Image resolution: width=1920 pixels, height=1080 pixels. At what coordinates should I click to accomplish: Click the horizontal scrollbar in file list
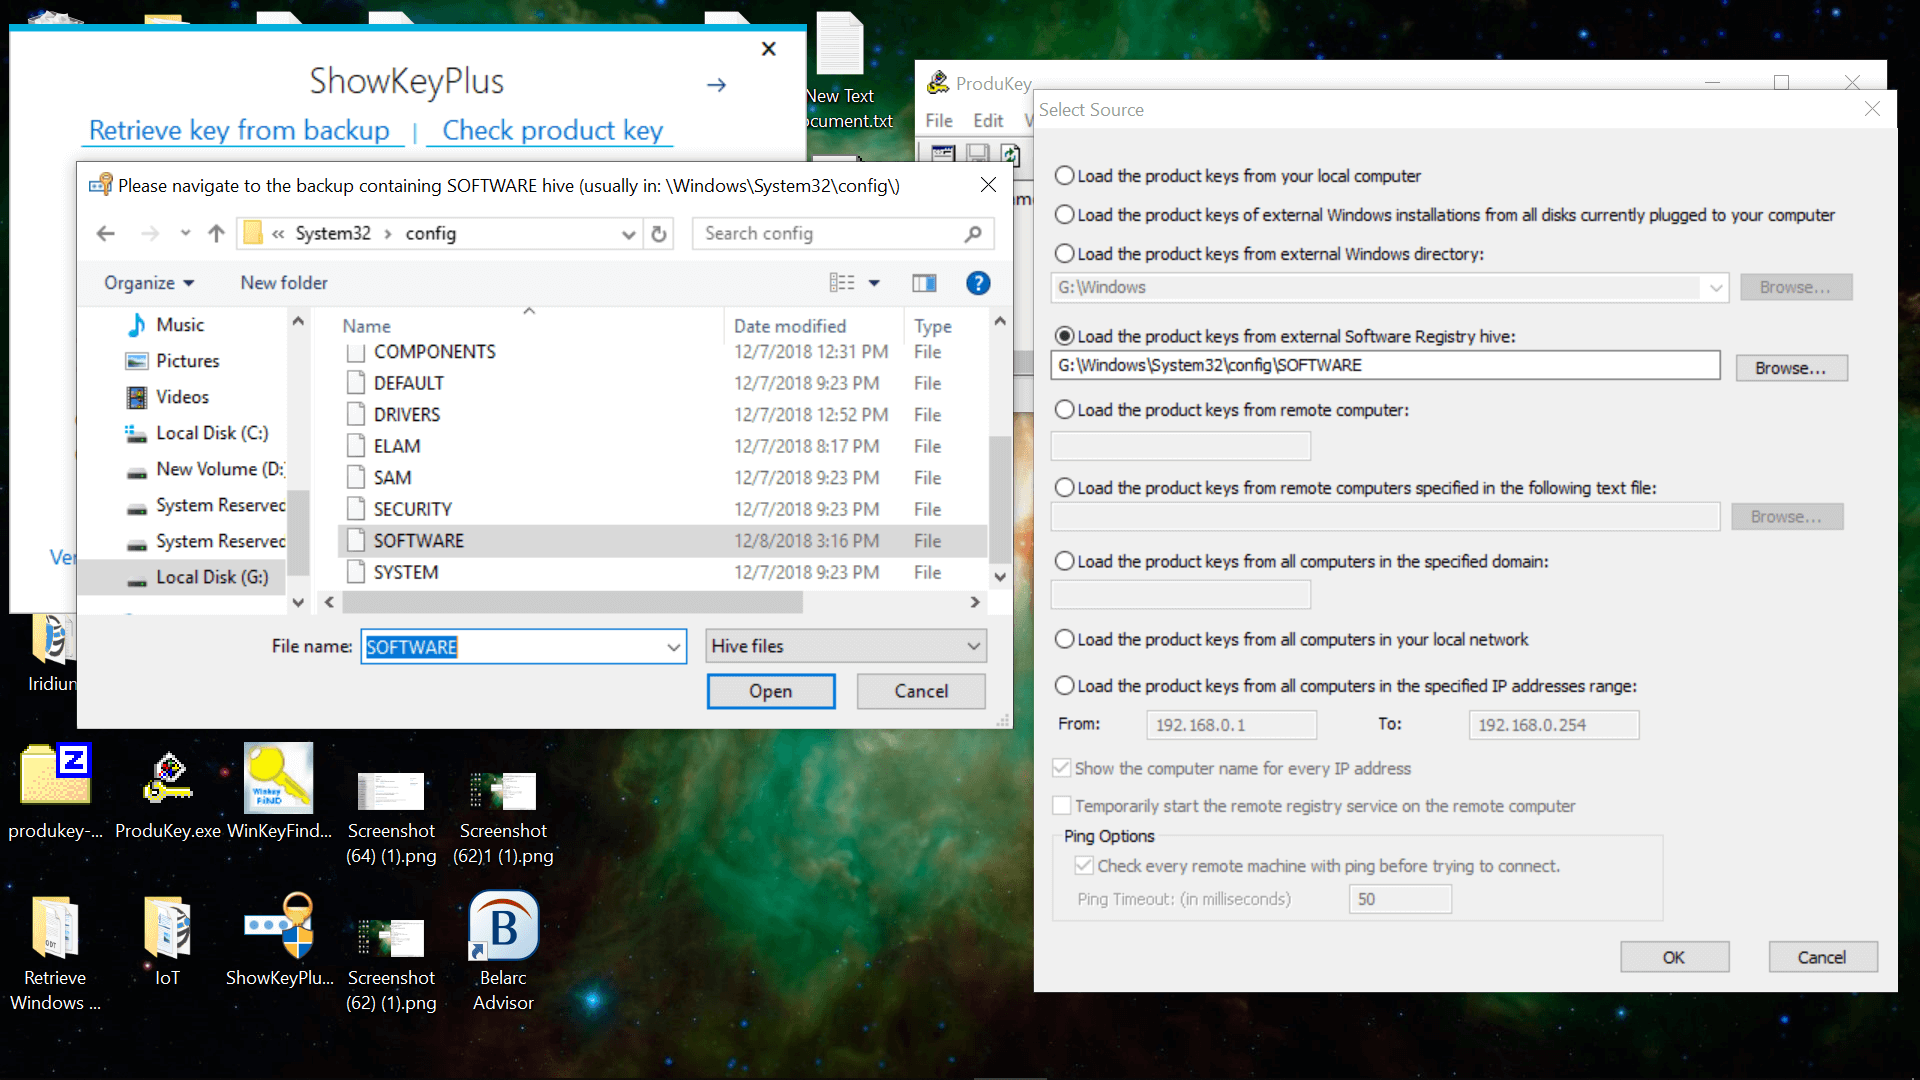[x=572, y=603]
